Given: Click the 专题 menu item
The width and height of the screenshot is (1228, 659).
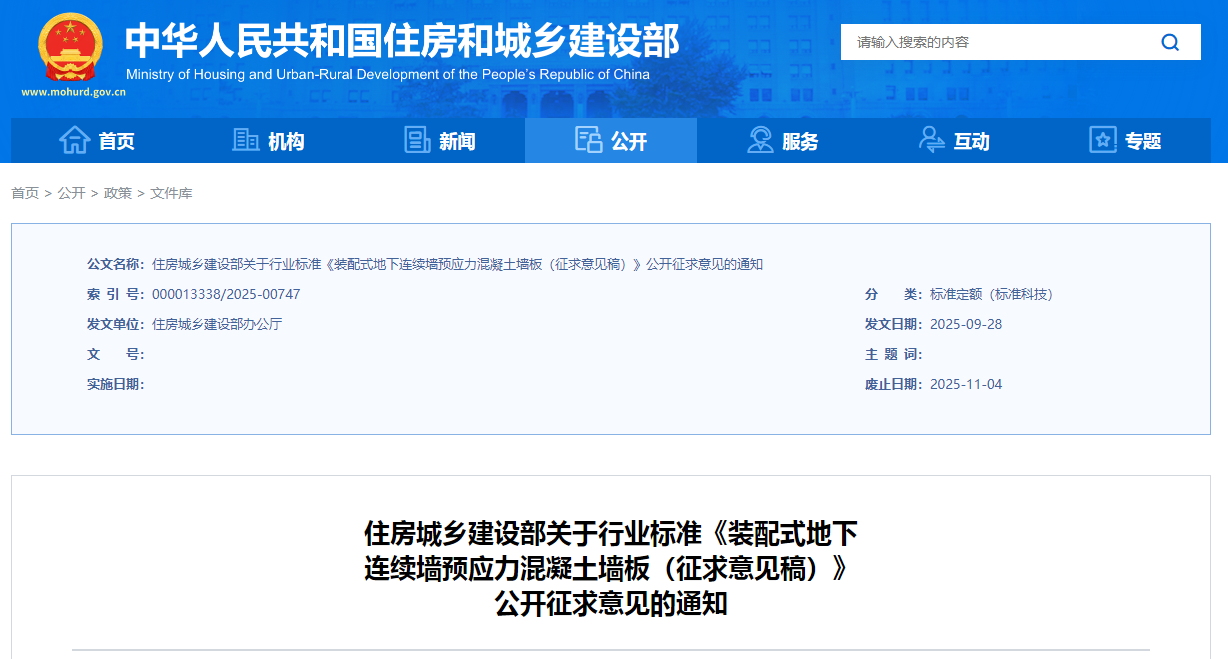Looking at the screenshot, I should click(1143, 140).
